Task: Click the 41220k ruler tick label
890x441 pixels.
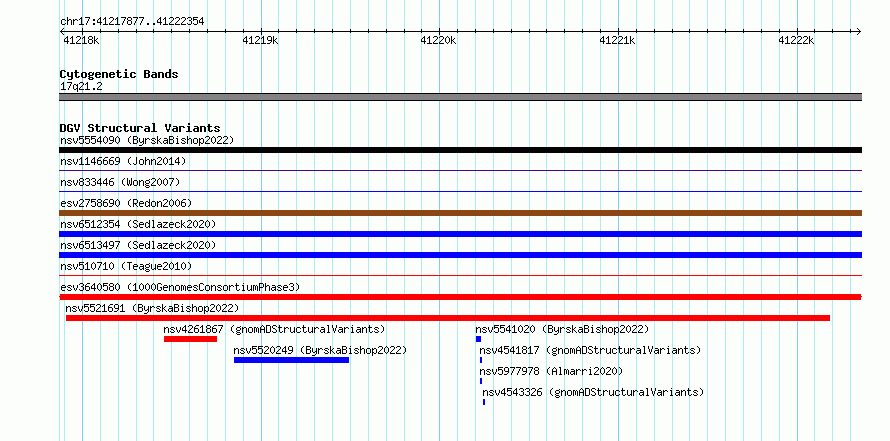Action: 438,40
